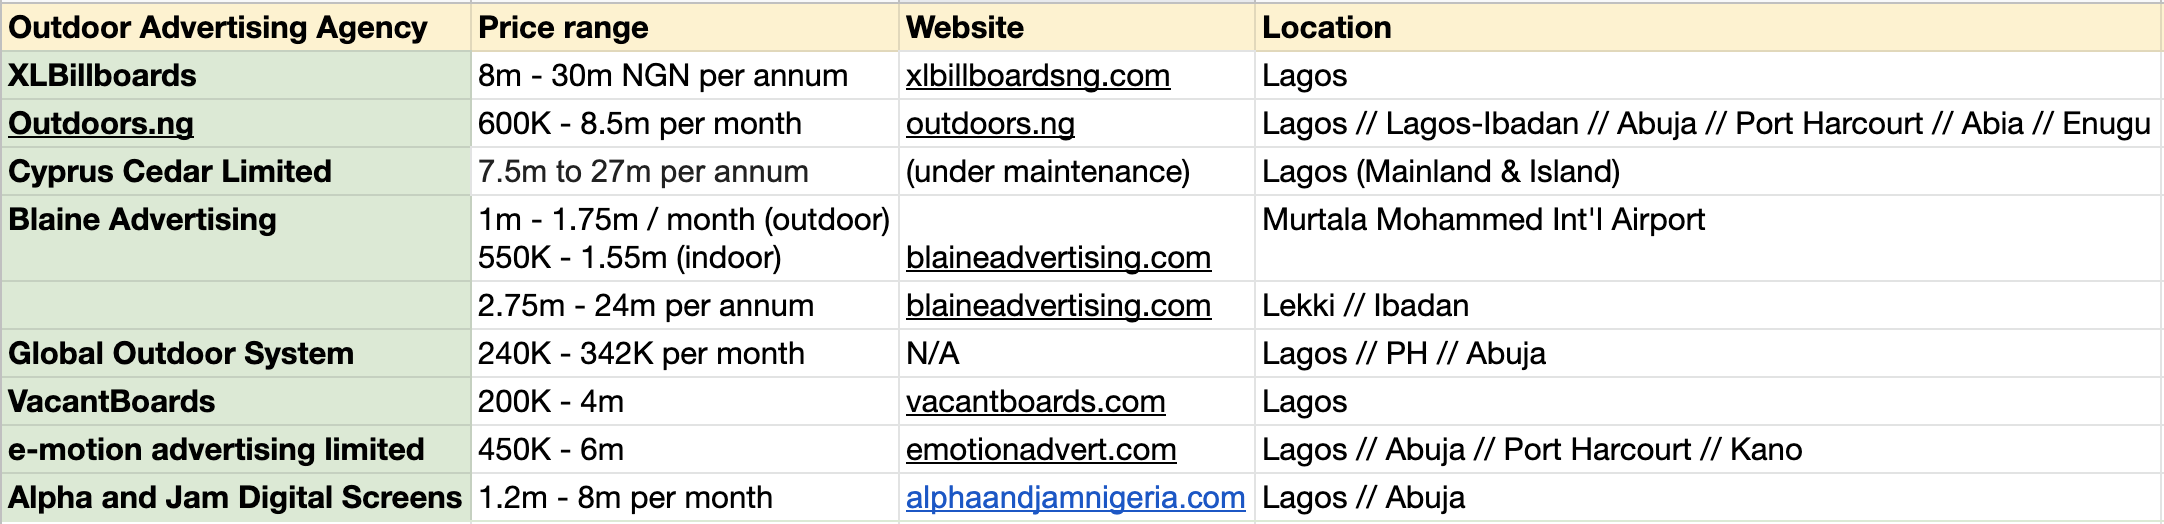Viewport: 2164px width, 524px height.
Task: Open the vacantboards.com link
Action: [1035, 402]
